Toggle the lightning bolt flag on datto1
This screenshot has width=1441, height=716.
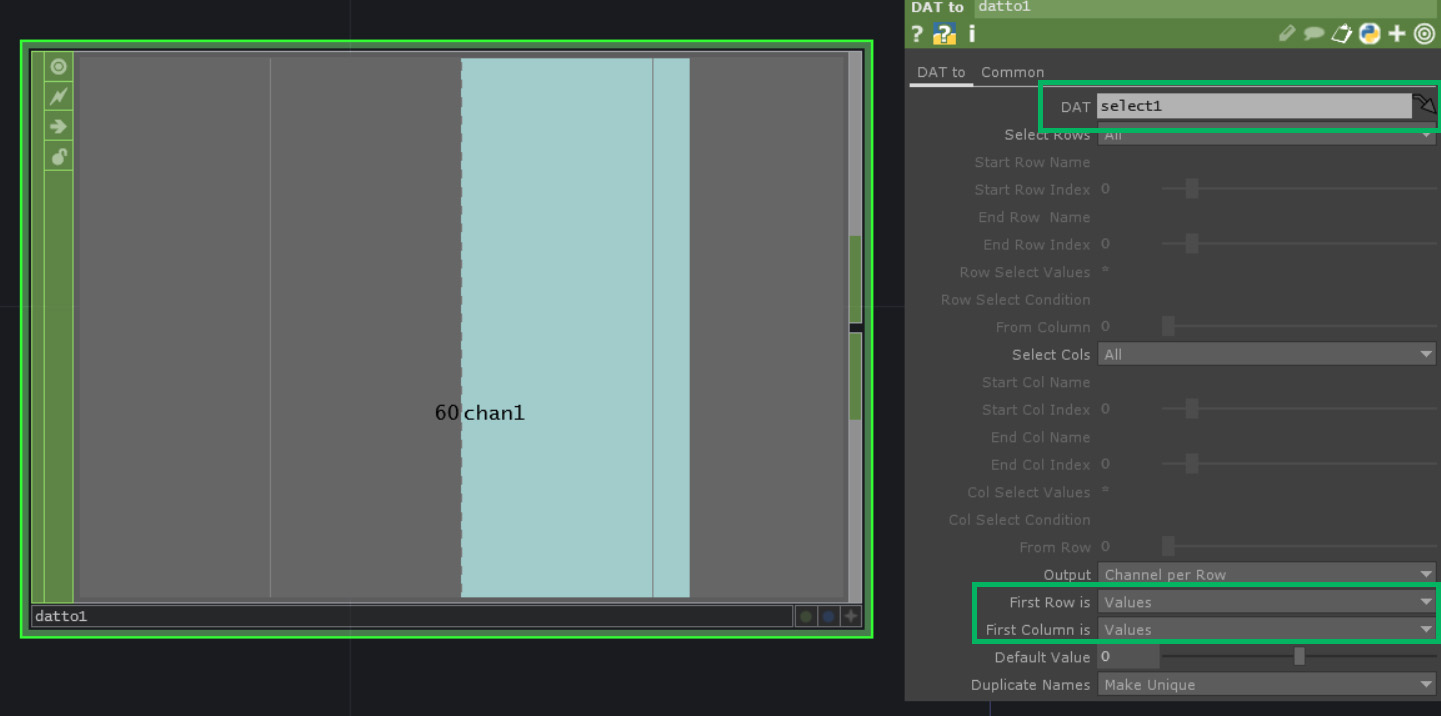coord(58,97)
